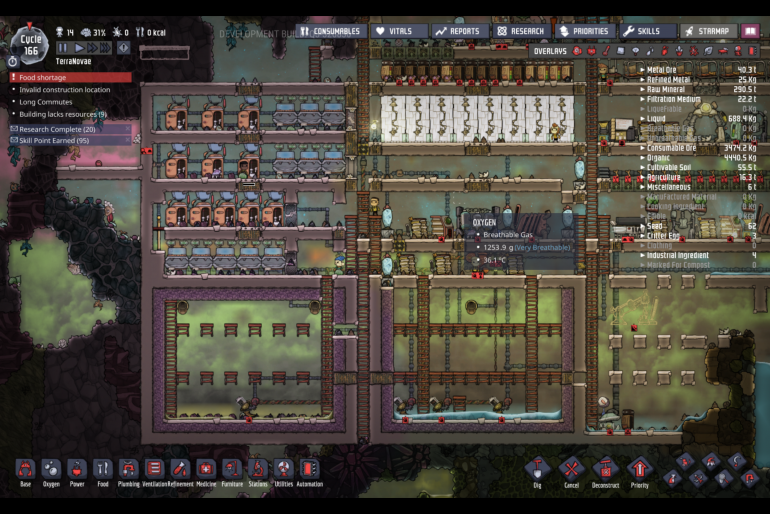Click the Cycle 166 clock dial
This screenshot has width=770, height=514.
[x=30, y=45]
